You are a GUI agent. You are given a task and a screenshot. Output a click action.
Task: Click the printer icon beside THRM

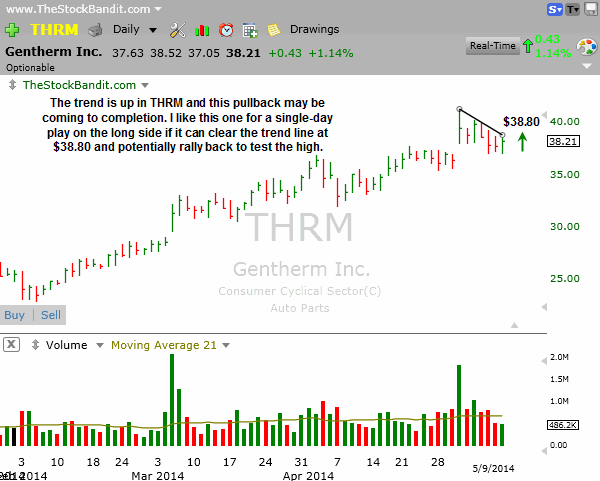[x=95, y=30]
